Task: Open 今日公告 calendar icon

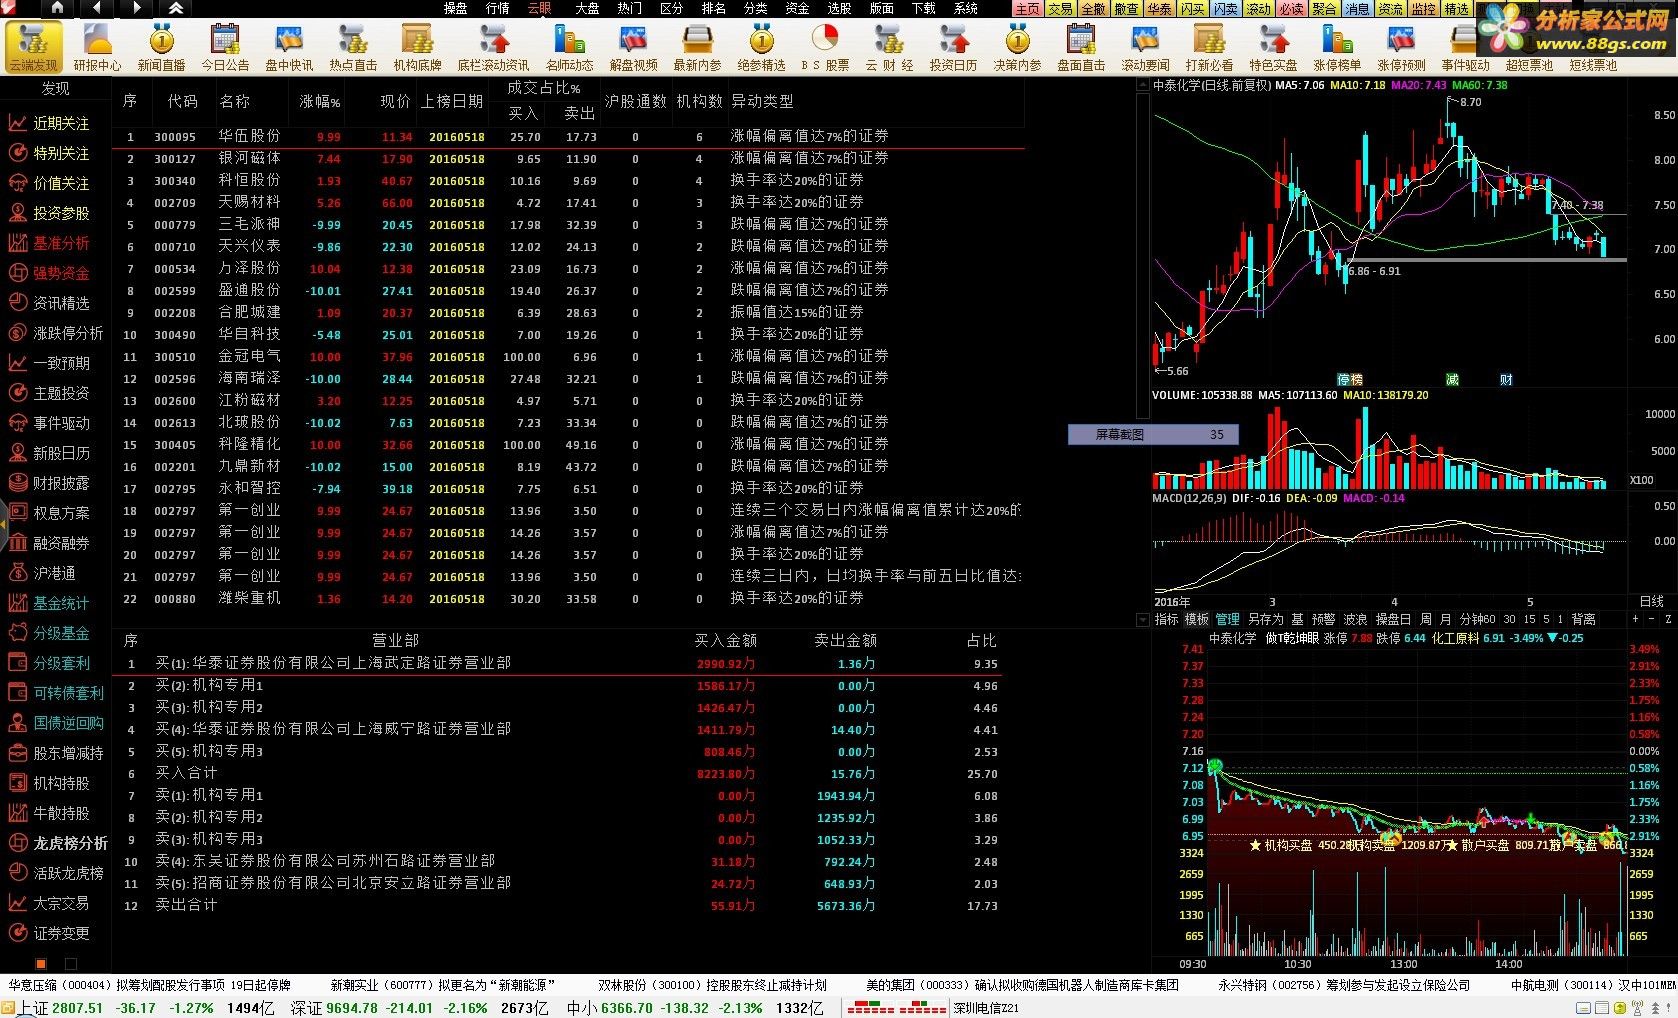Action: (225, 47)
